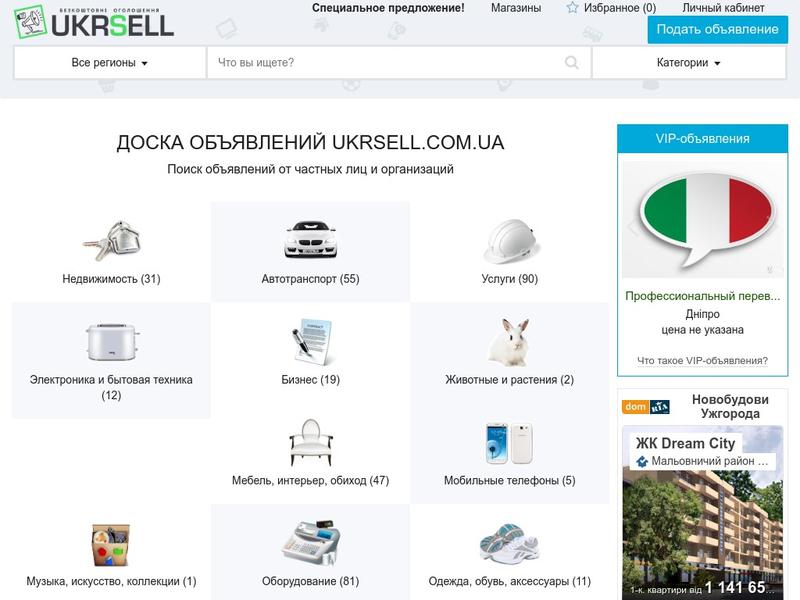Click the toaster icon for Электроника
800x600 pixels.
click(110, 342)
